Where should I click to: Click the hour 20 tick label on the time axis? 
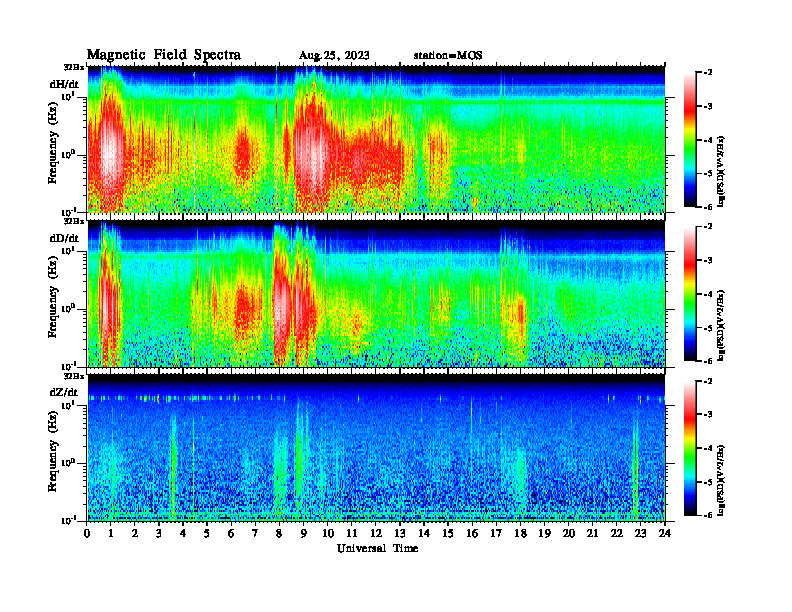coord(568,533)
